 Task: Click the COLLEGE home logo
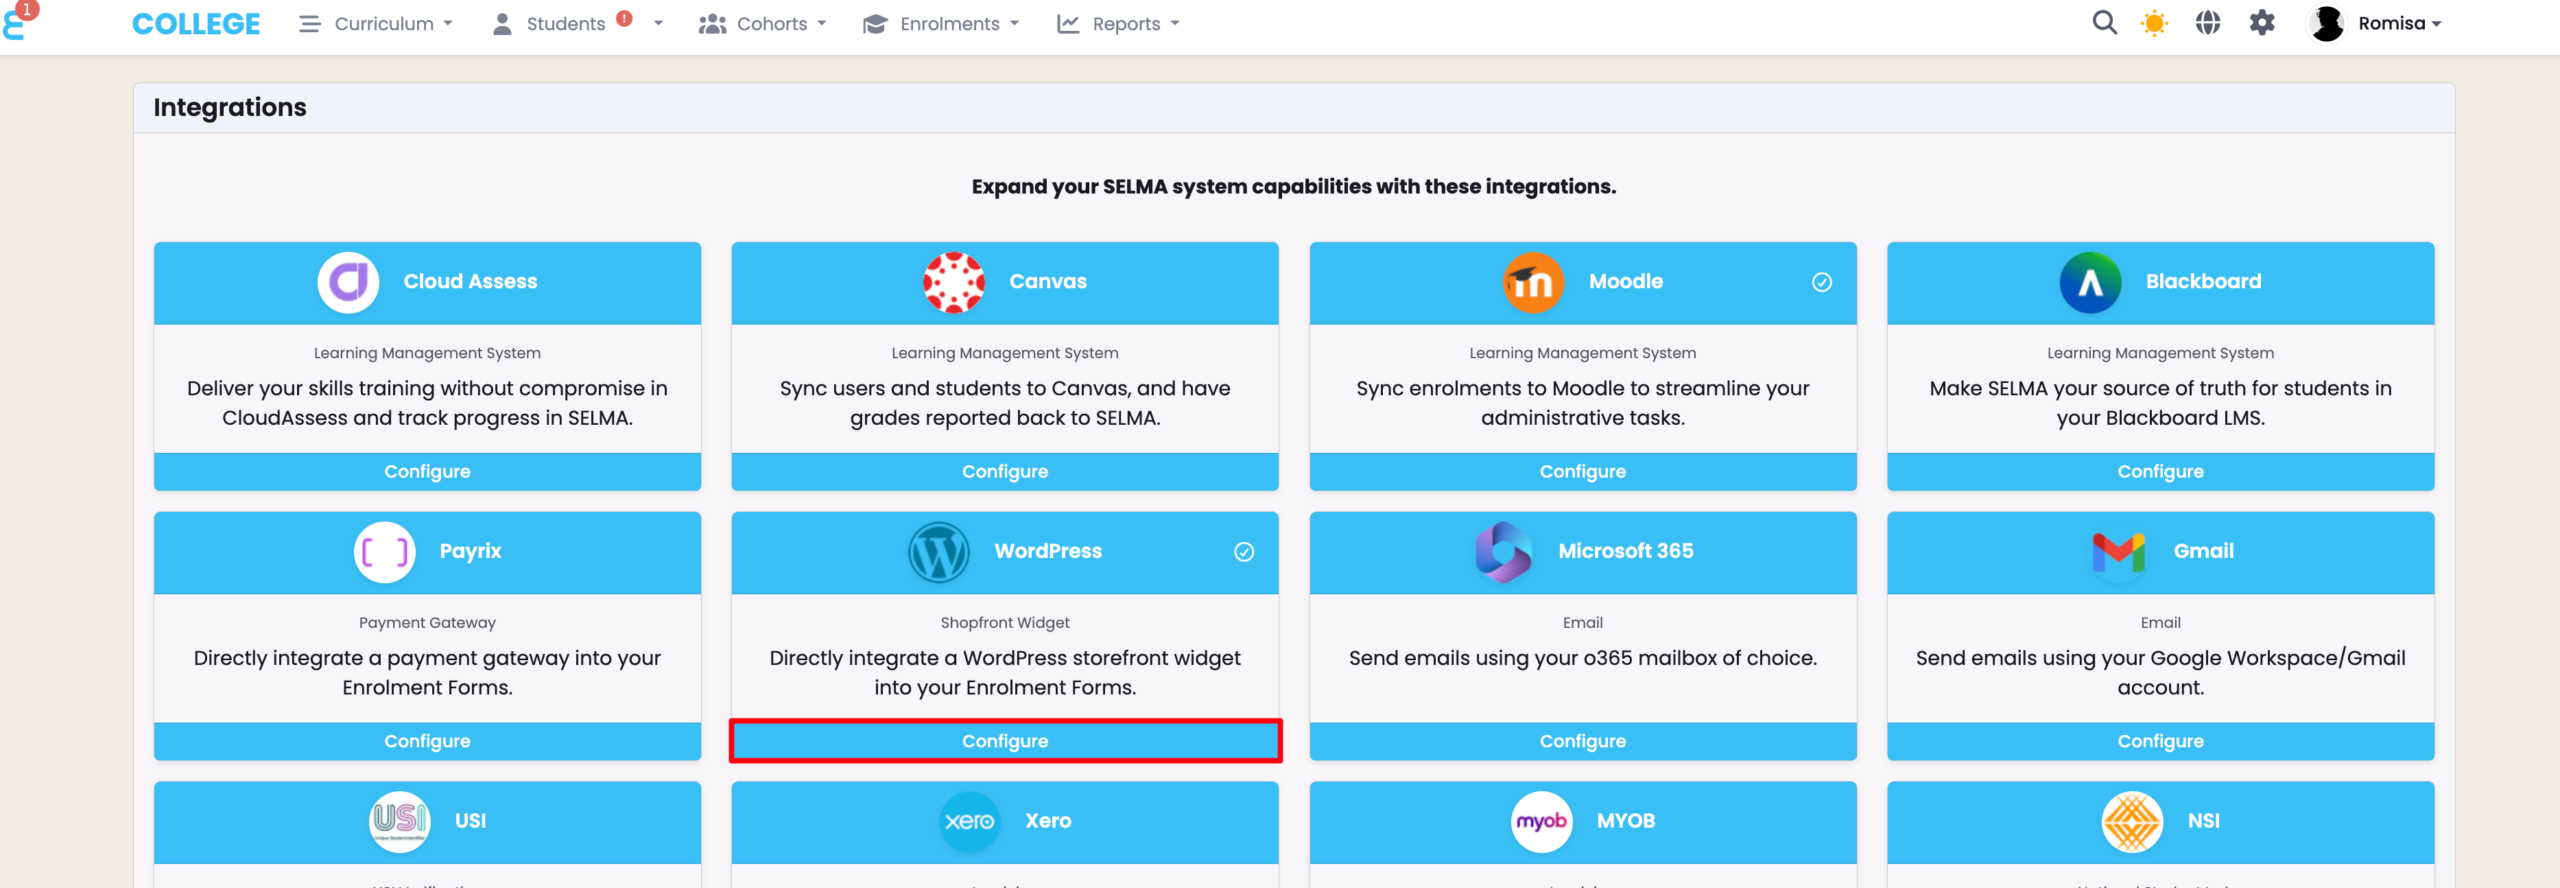point(196,24)
